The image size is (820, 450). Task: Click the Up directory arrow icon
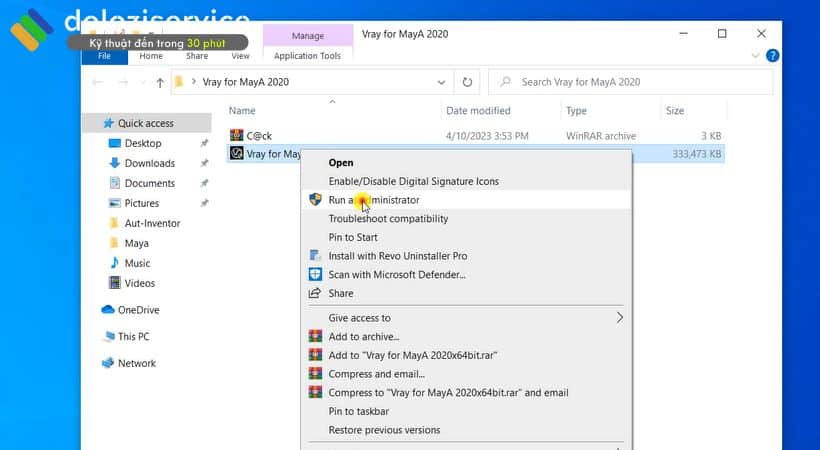[160, 82]
